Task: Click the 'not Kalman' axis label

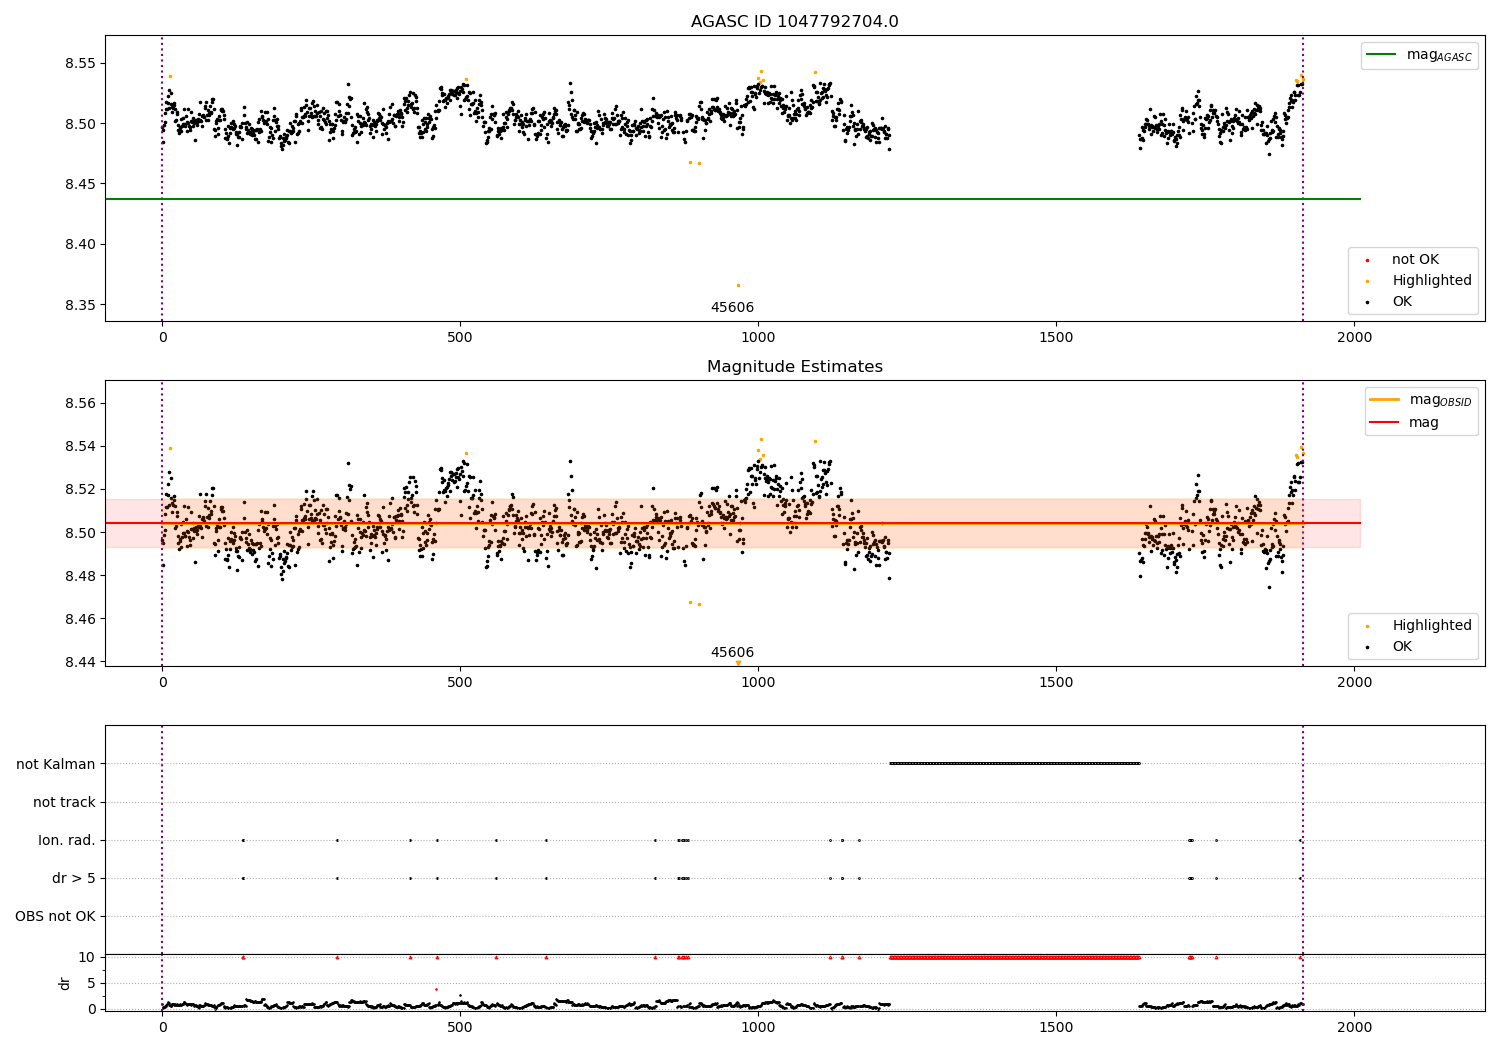Action: (56, 765)
